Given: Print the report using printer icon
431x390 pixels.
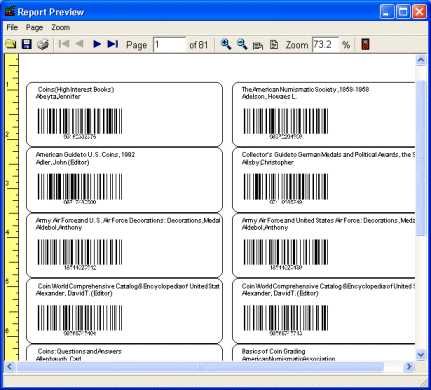Looking at the screenshot, I should (43, 44).
